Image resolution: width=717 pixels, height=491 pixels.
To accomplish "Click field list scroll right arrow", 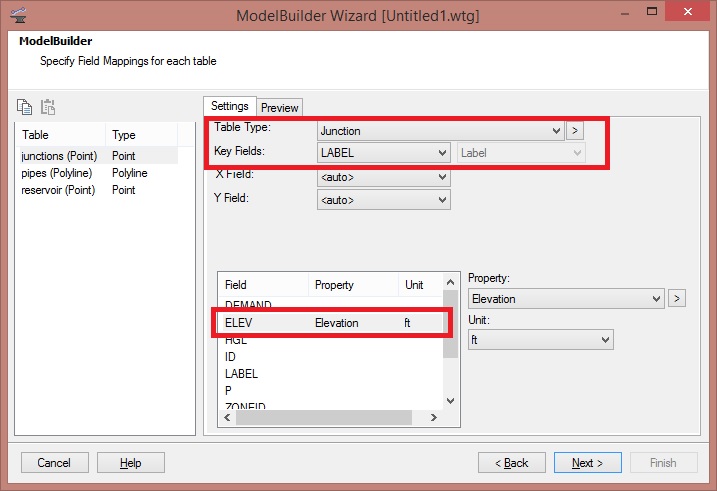I will point(434,417).
